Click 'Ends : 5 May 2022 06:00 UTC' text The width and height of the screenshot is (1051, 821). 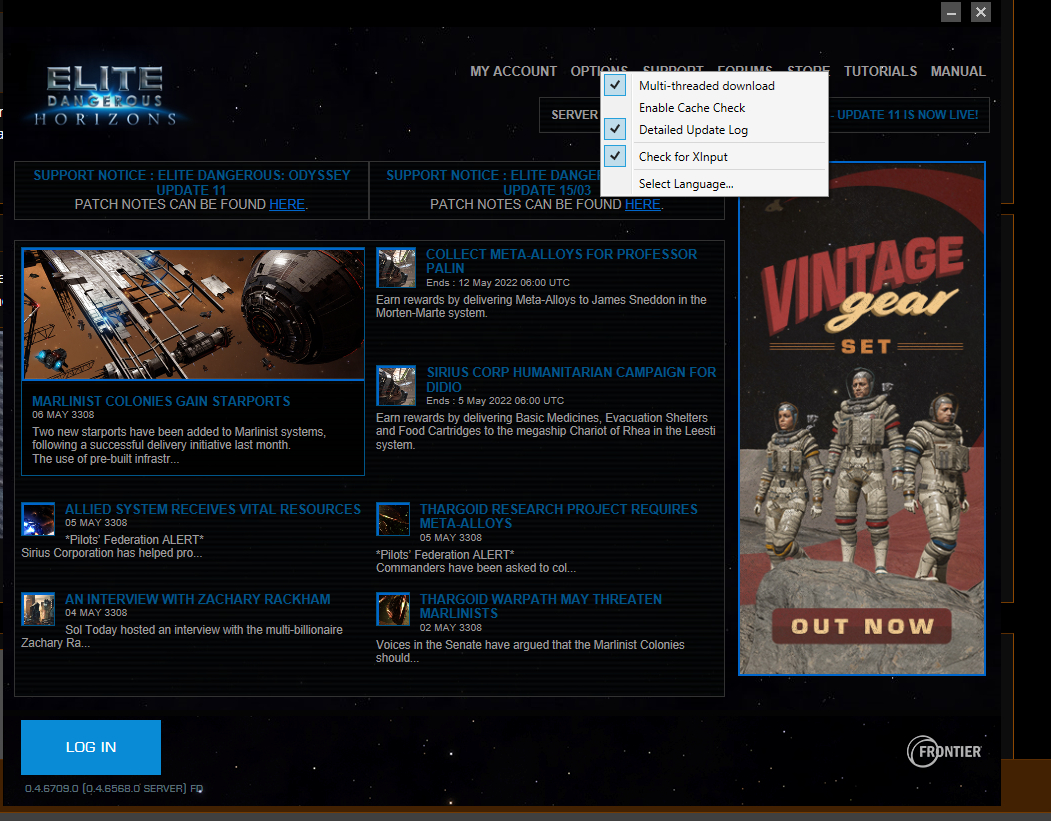[x=495, y=401]
